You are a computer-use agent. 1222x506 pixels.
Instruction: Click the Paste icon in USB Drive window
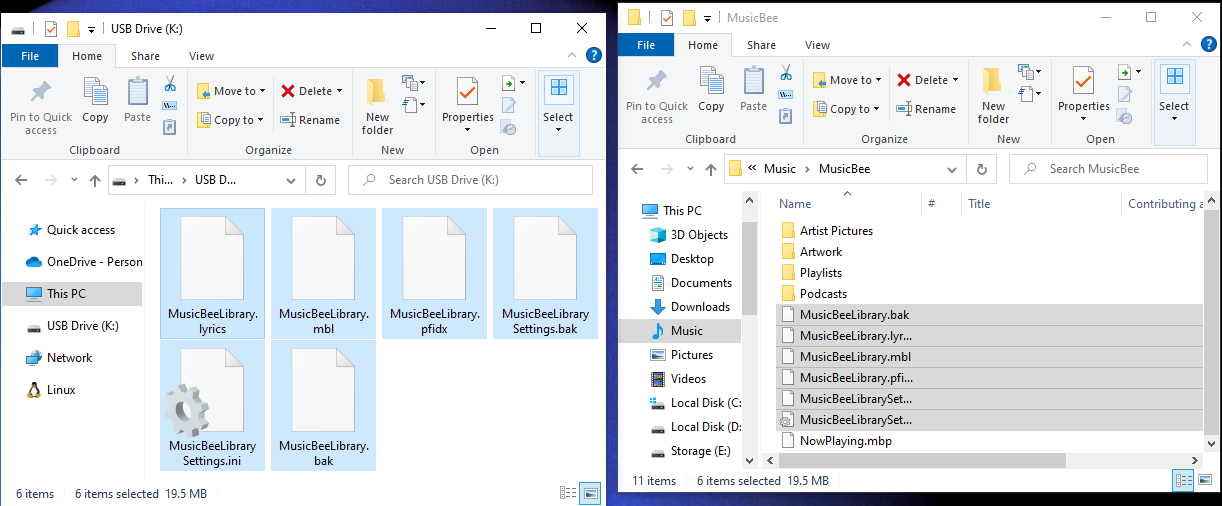[x=137, y=92]
